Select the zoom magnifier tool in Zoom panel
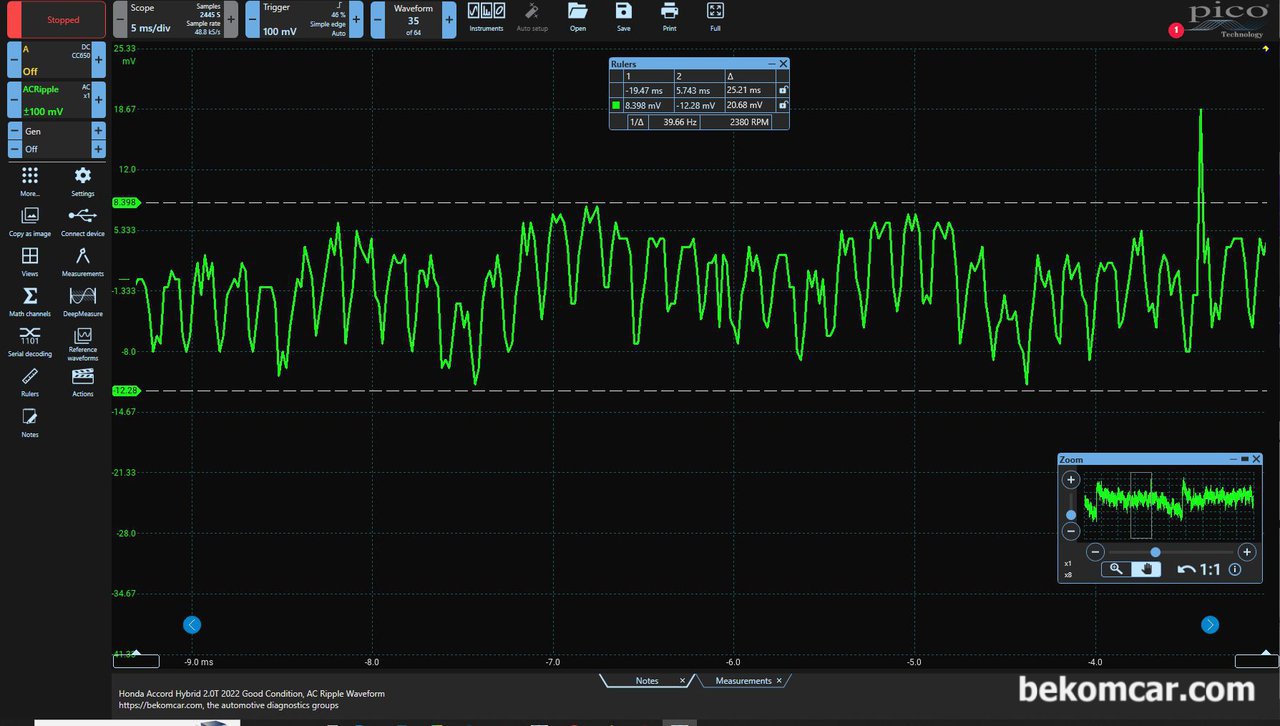 click(1116, 569)
